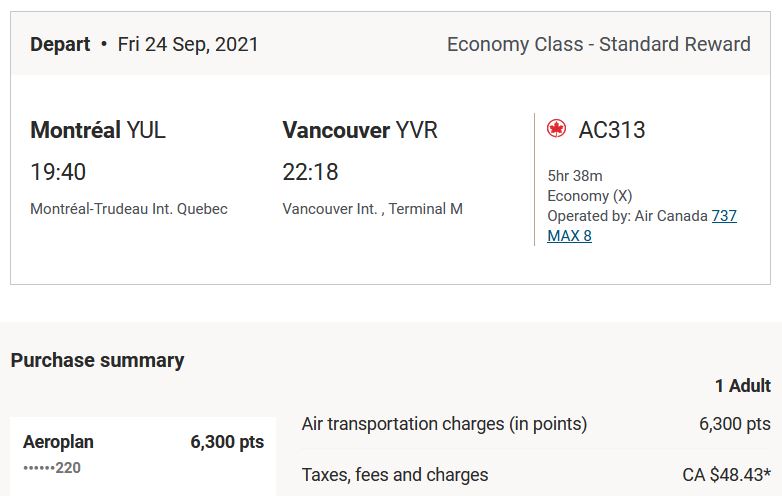Screen dimensions: 782x496
Task: Click flight number AC313
Action: [612, 130]
